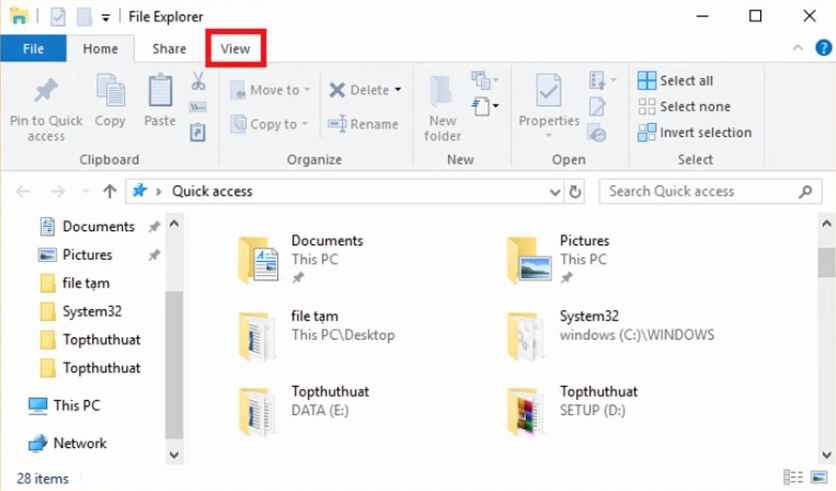Screen dimensions: 836x491
Task: Switch to details view in status bar
Action: click(x=794, y=477)
